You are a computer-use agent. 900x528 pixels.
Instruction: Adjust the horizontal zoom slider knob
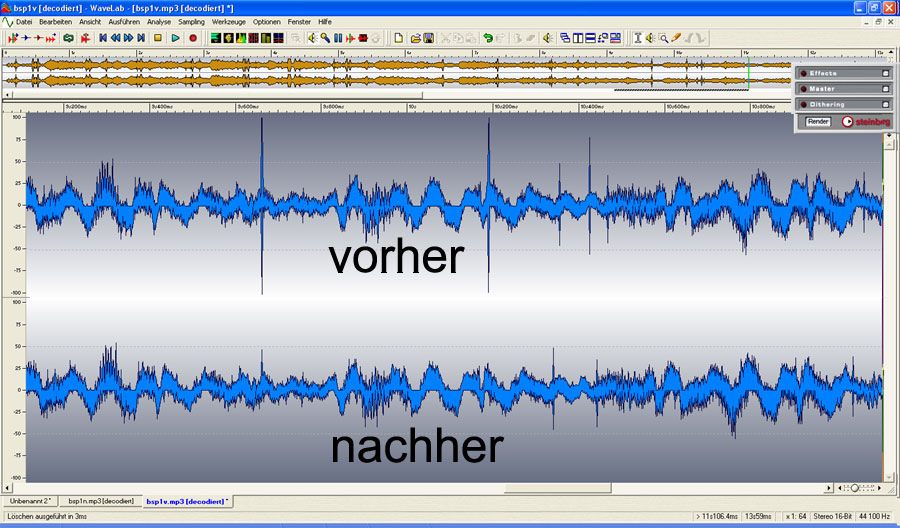point(855,488)
